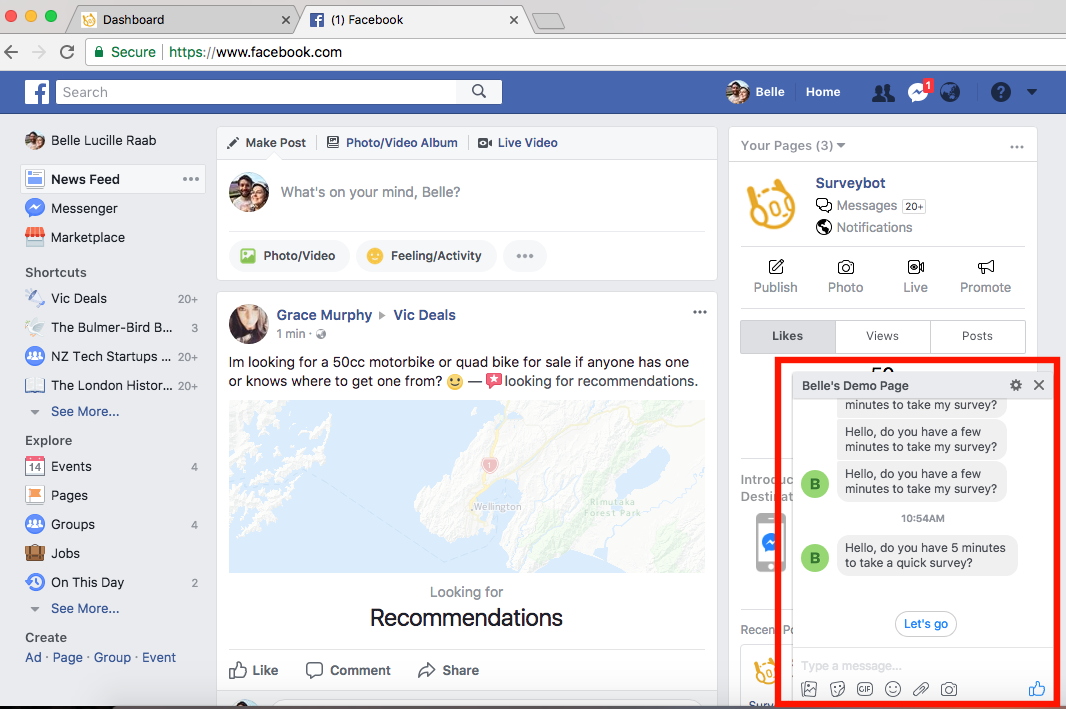
Task: Open the Vic Deals group link in post
Action: coord(424,315)
